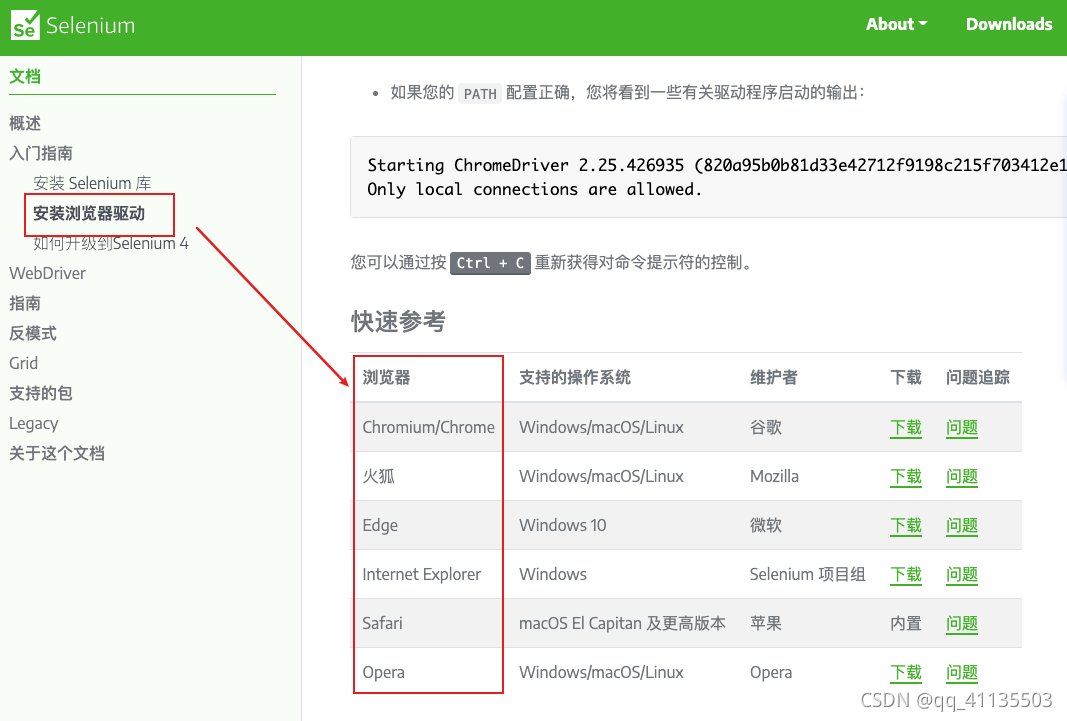
Task: Go to WebDriver documentation section
Action: 48,273
